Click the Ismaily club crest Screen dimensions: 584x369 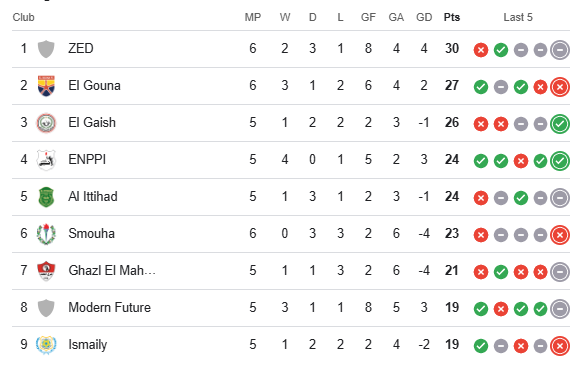click(x=46, y=345)
